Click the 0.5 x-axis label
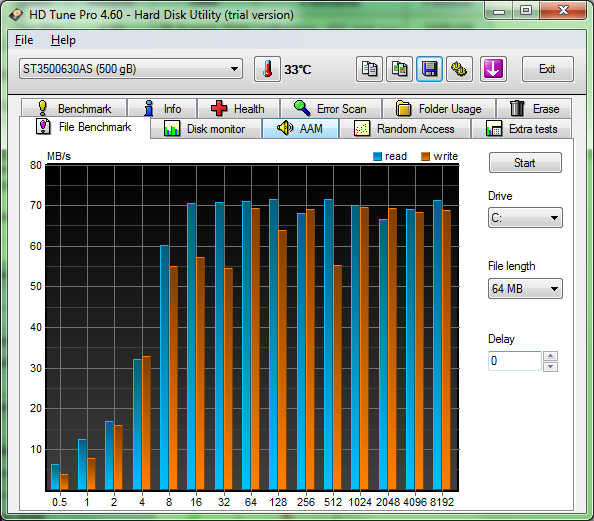 point(59,502)
